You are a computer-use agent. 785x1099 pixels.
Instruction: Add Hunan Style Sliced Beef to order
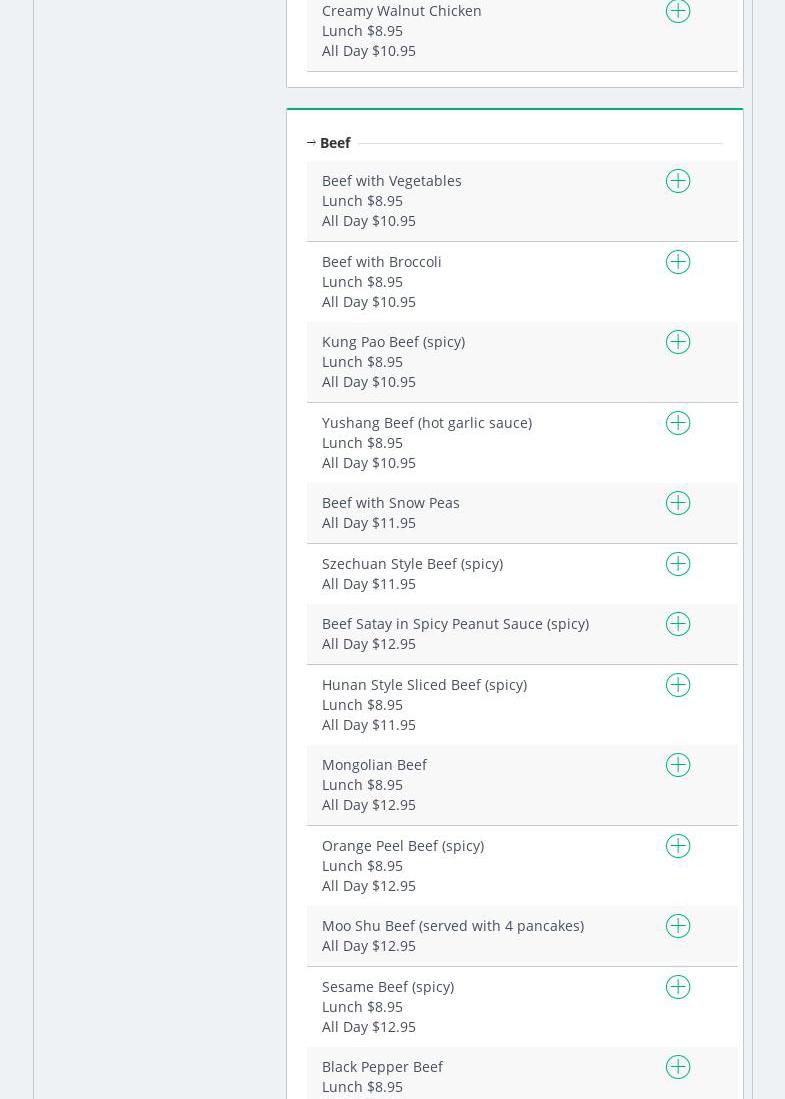click(678, 685)
